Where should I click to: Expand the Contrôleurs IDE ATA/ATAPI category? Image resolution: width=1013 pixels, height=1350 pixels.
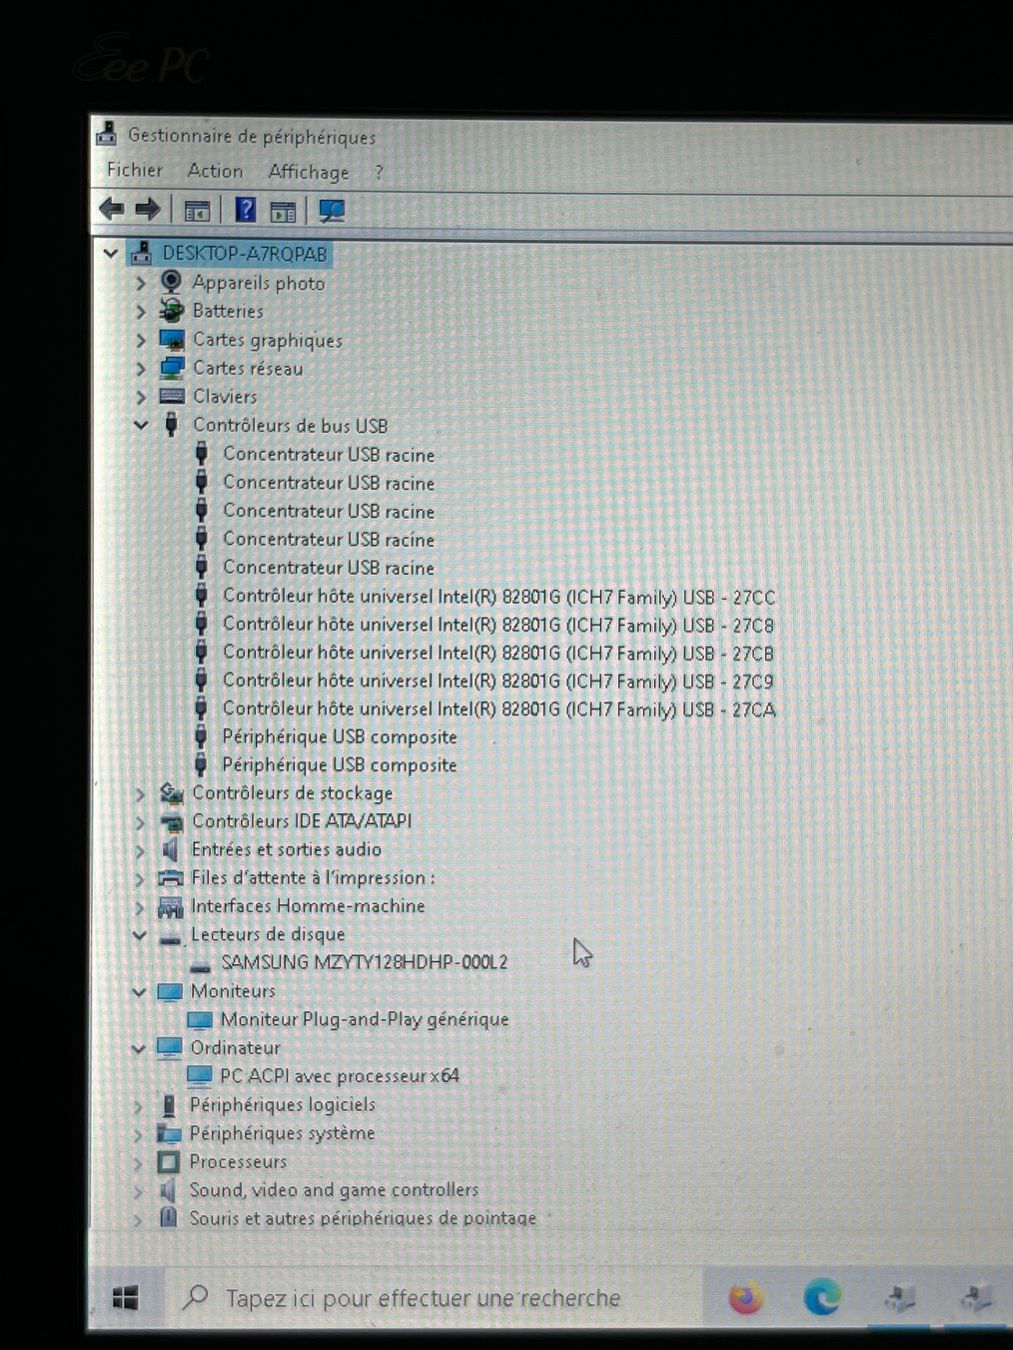[140, 822]
